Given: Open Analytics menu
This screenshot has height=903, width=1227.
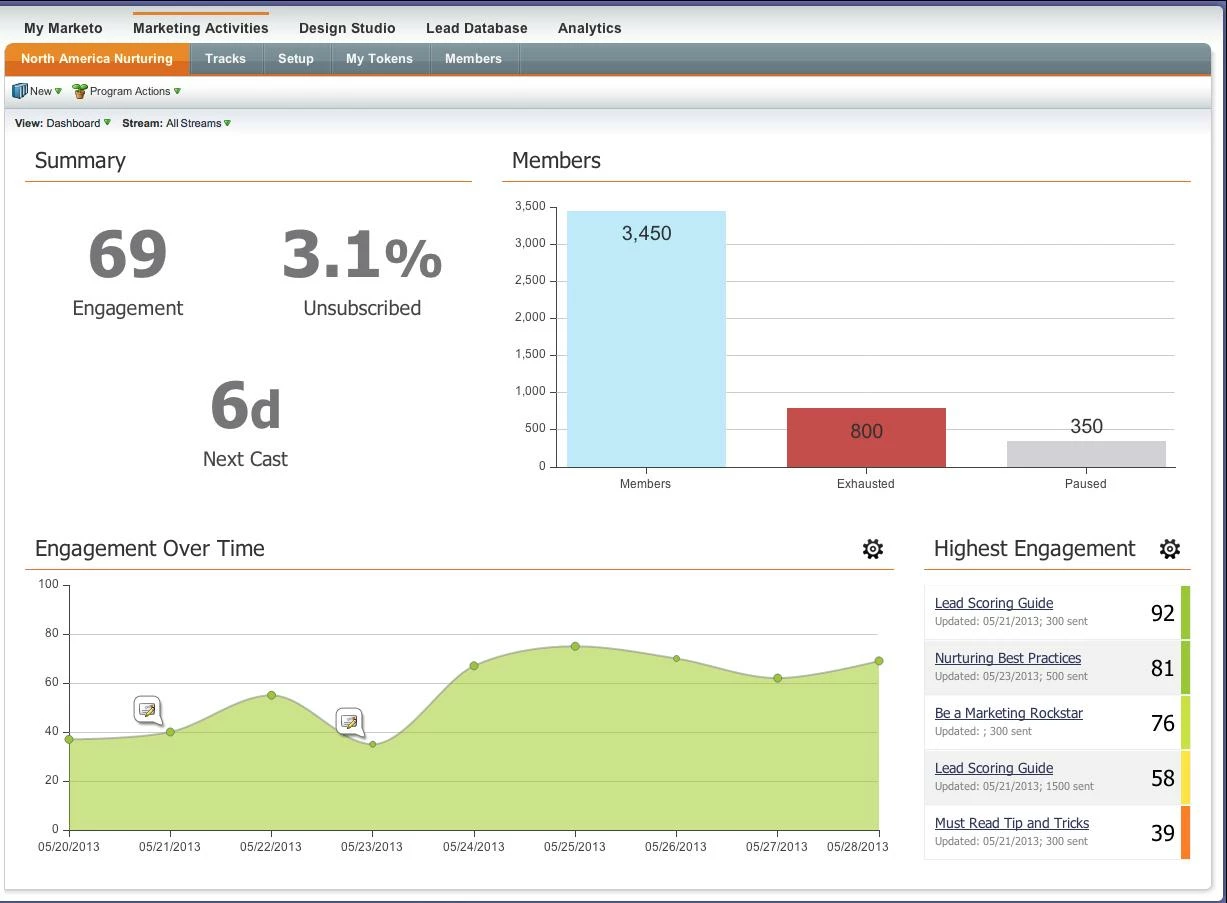Looking at the screenshot, I should pos(590,28).
